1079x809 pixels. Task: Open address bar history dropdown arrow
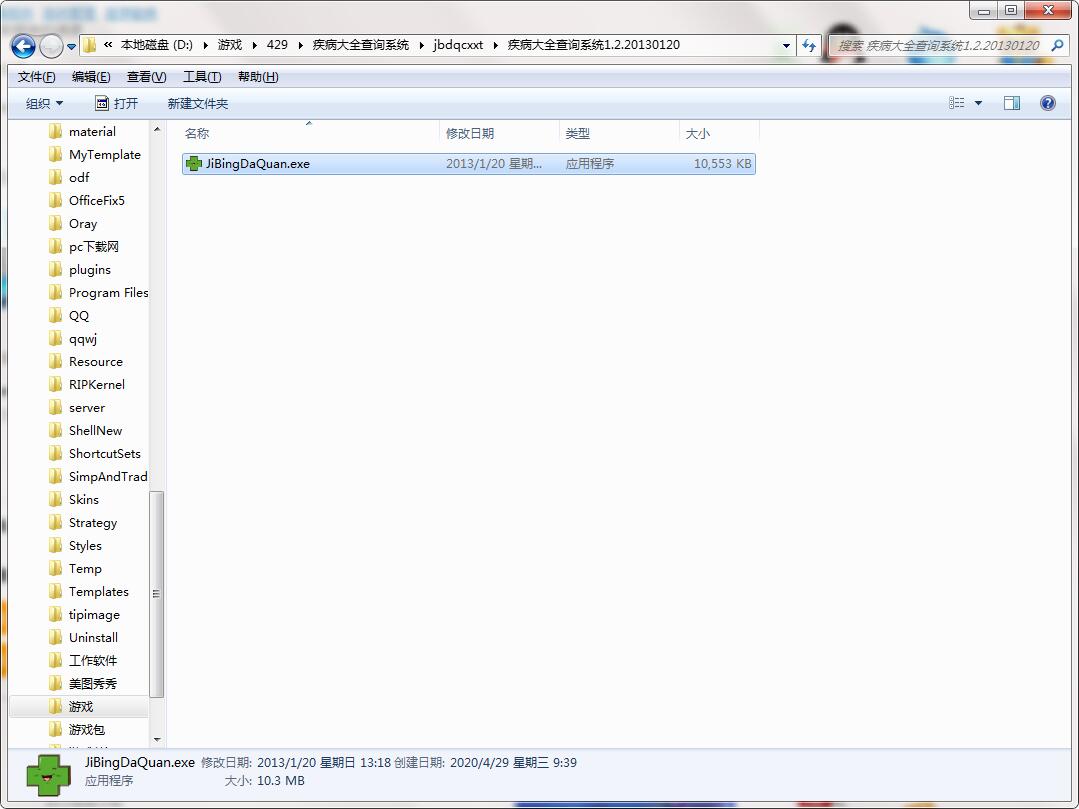point(787,45)
